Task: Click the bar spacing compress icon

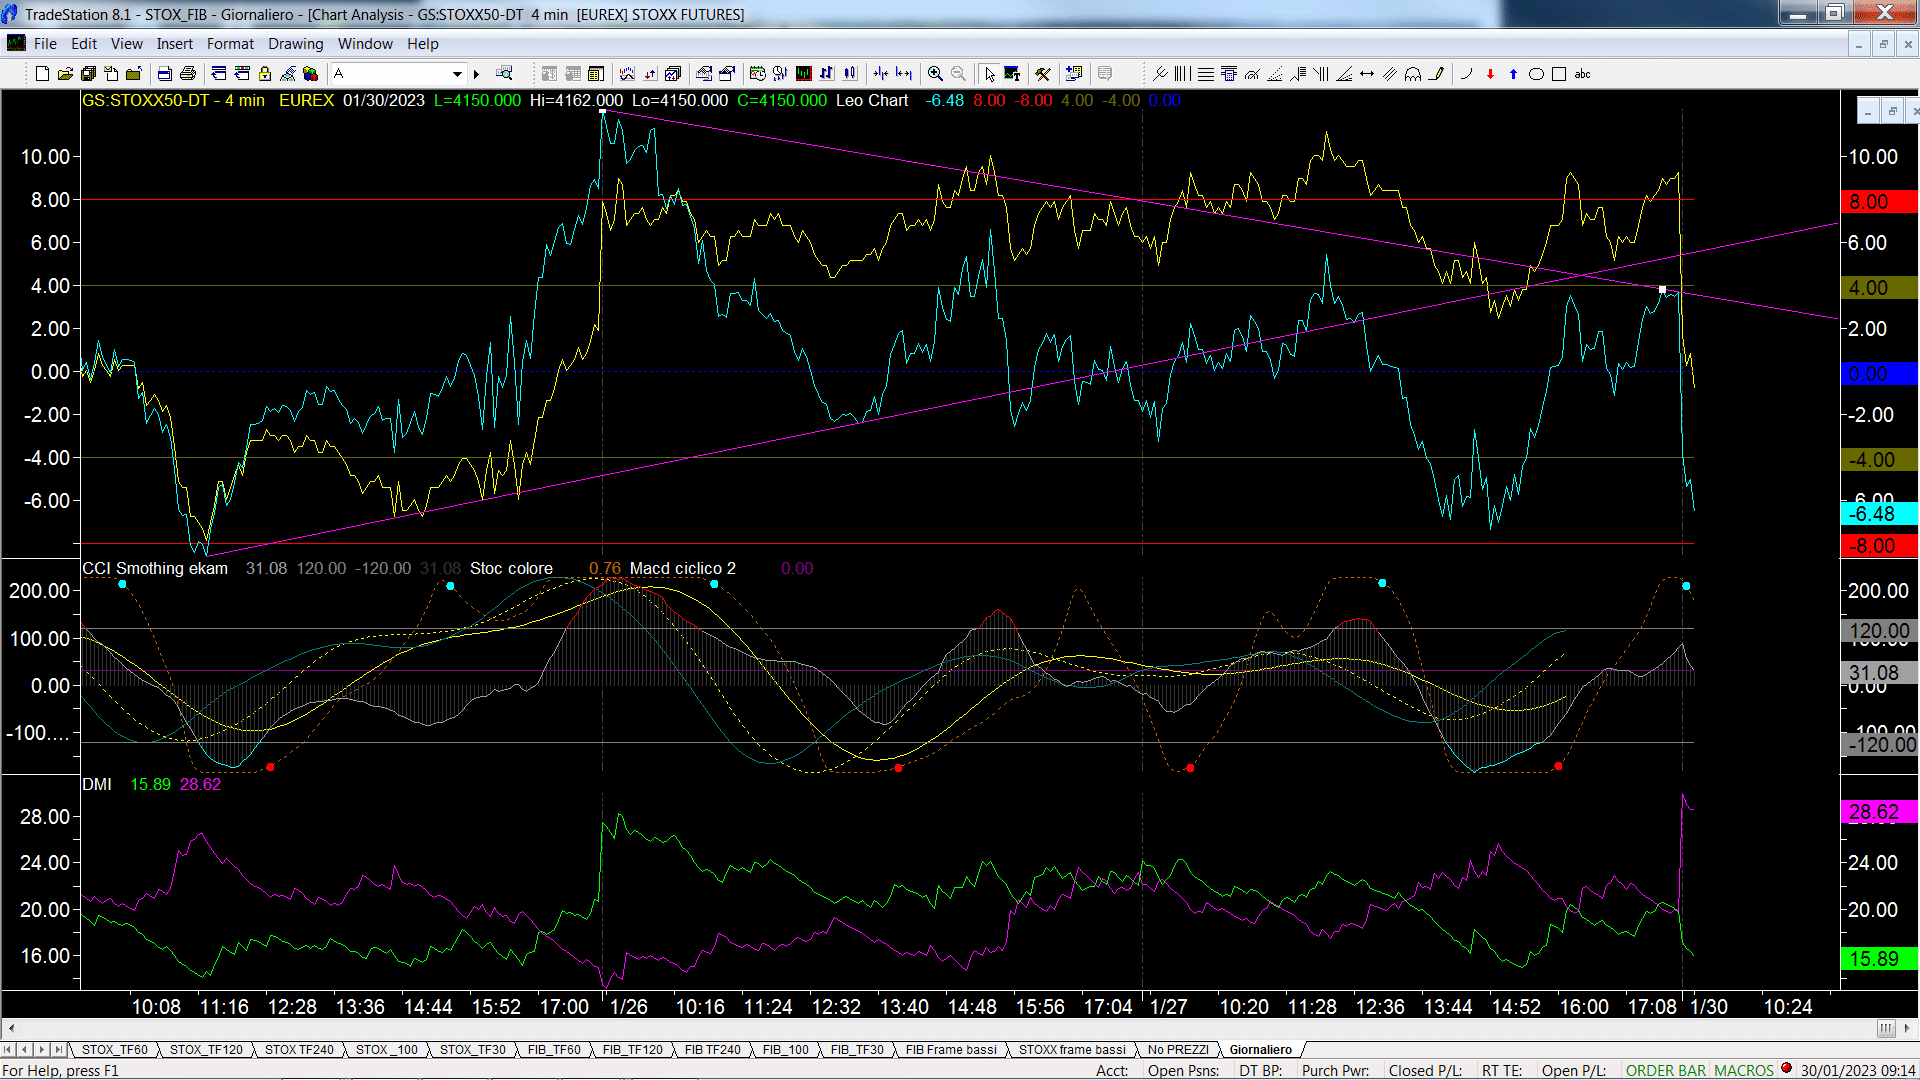Action: pyautogui.click(x=881, y=74)
